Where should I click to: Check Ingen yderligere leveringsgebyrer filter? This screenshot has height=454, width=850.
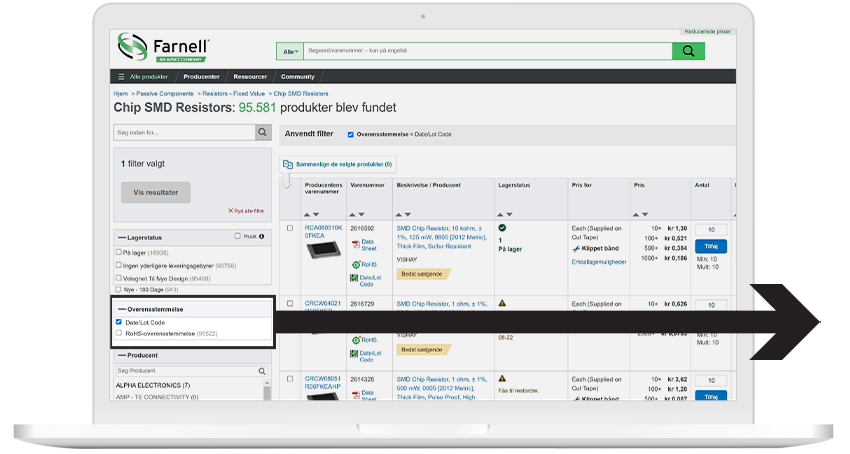pos(118,265)
